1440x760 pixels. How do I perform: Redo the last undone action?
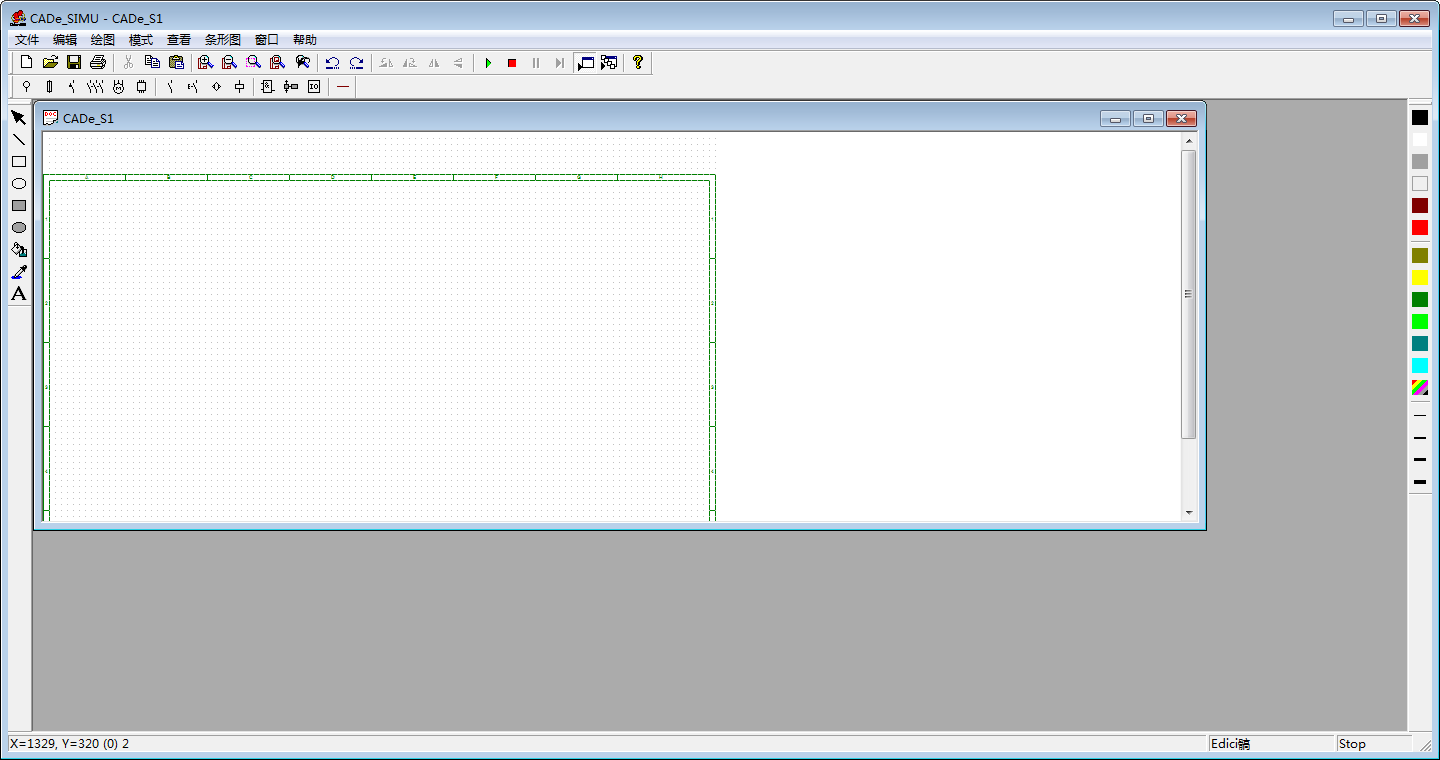coord(356,62)
